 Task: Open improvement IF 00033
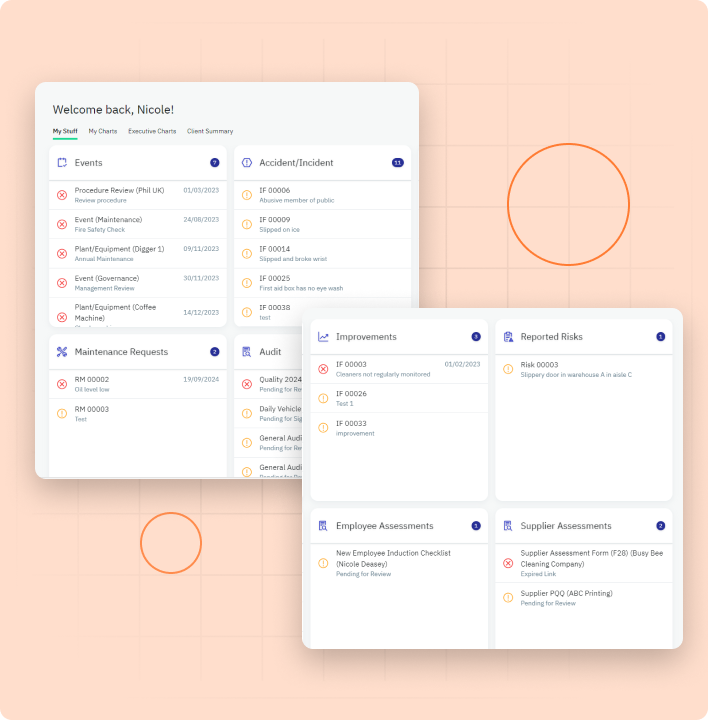399,428
